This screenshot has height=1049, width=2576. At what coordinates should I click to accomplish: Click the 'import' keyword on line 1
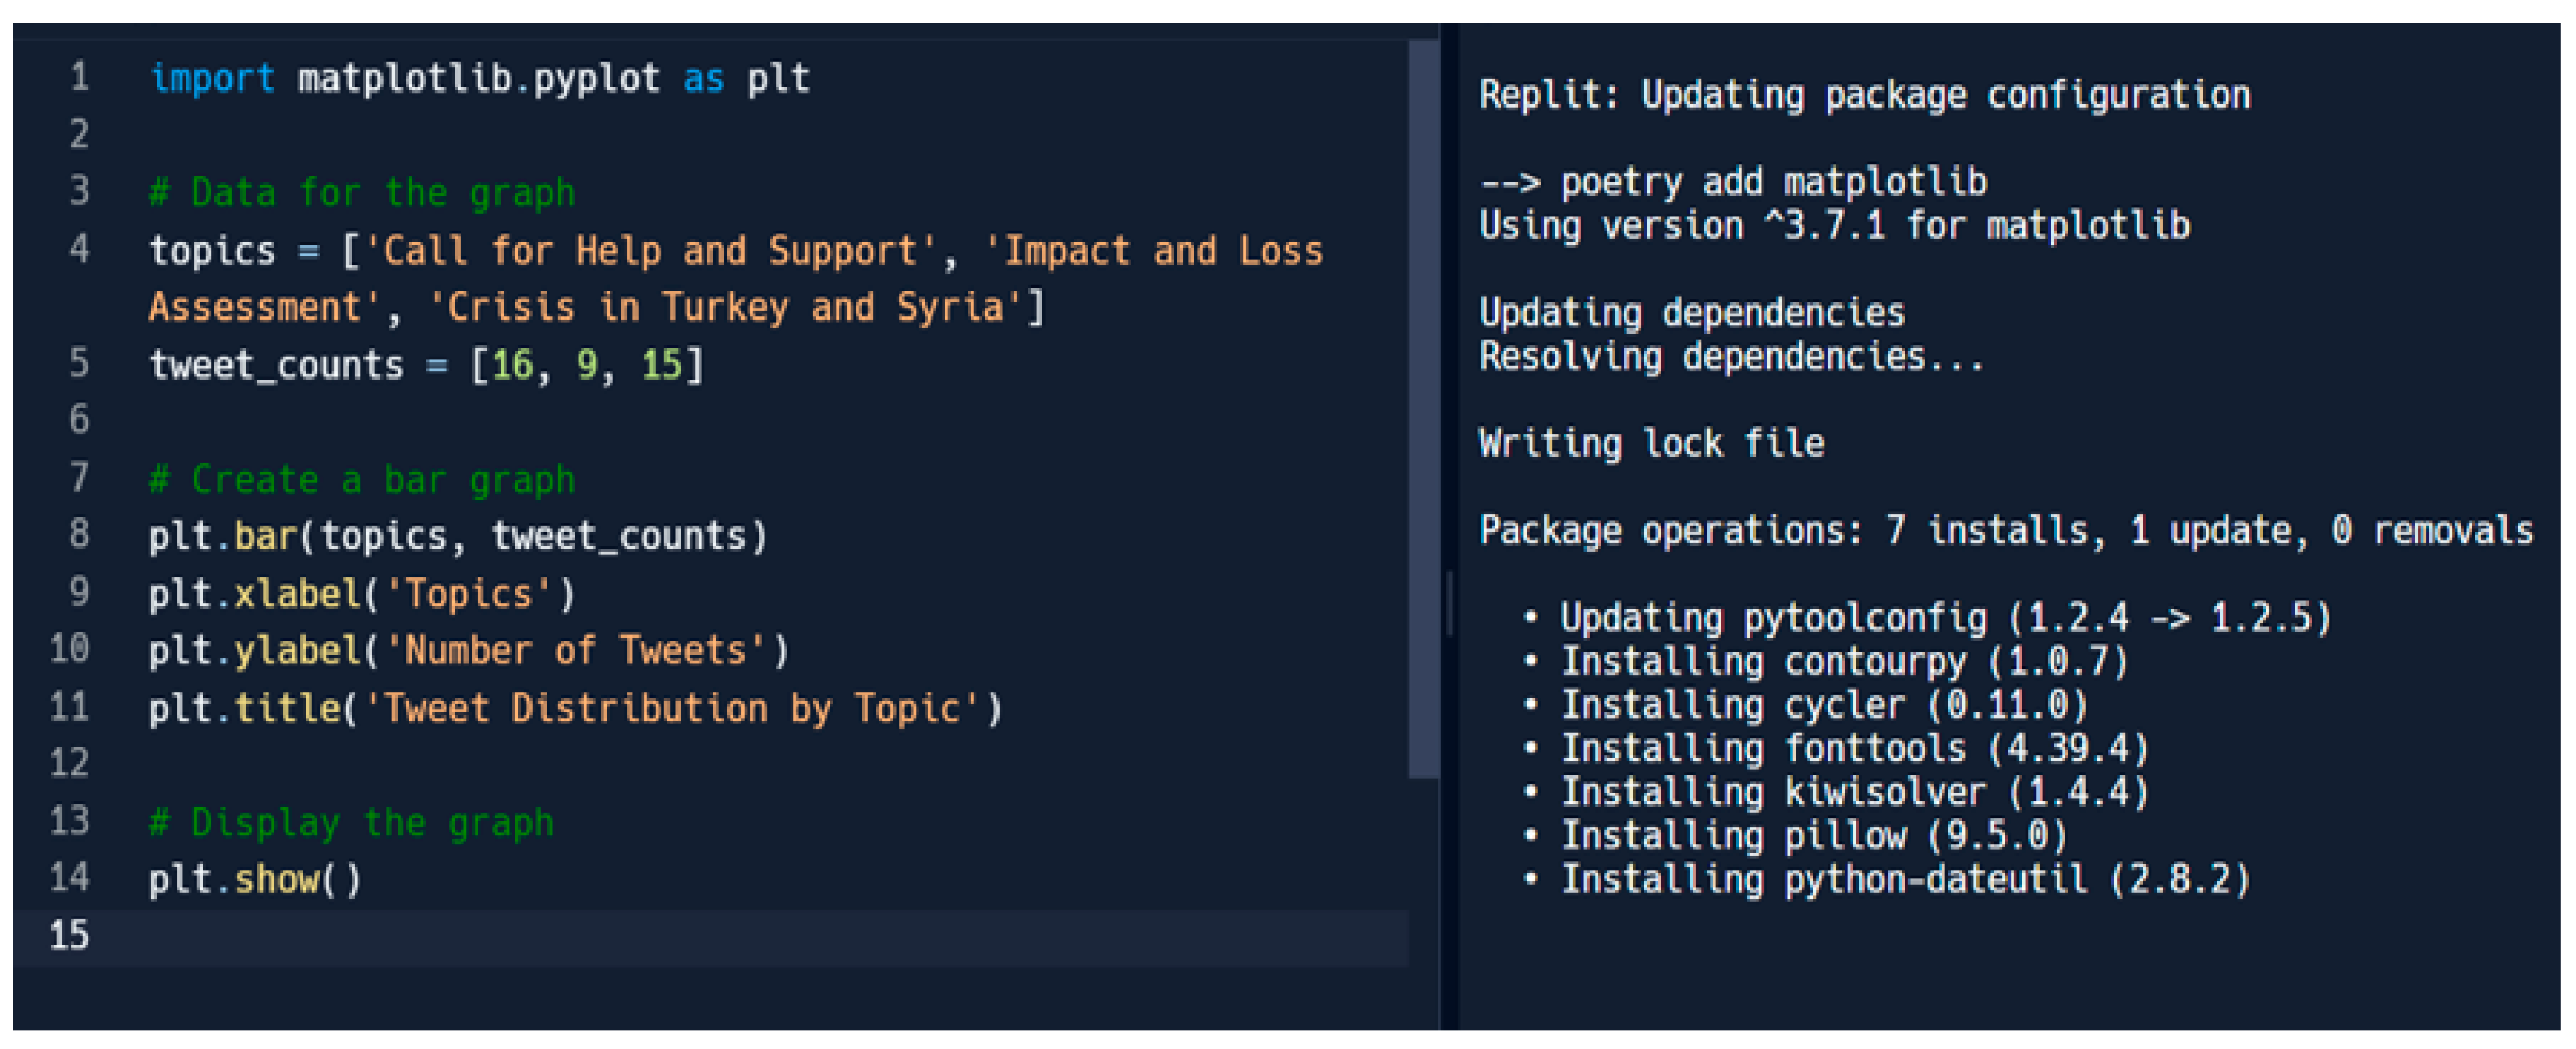(x=212, y=78)
